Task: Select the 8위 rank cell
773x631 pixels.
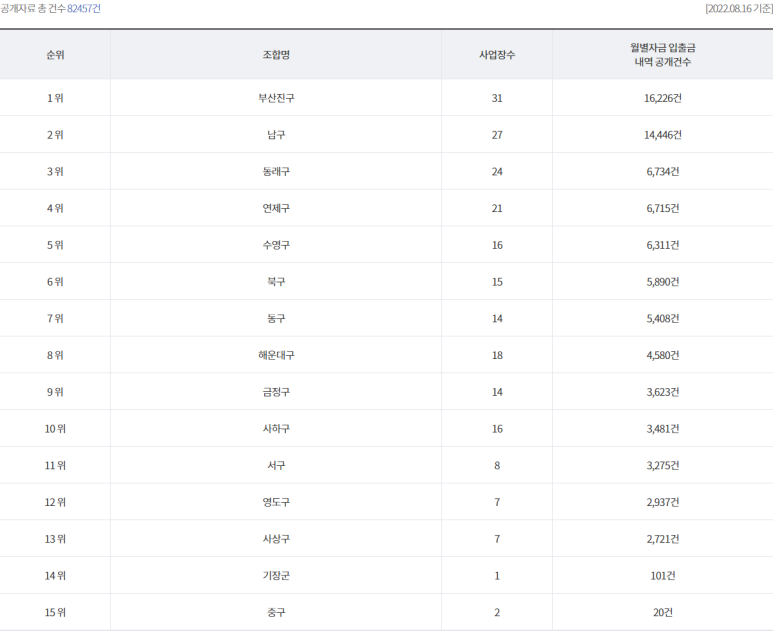Action: (x=55, y=355)
